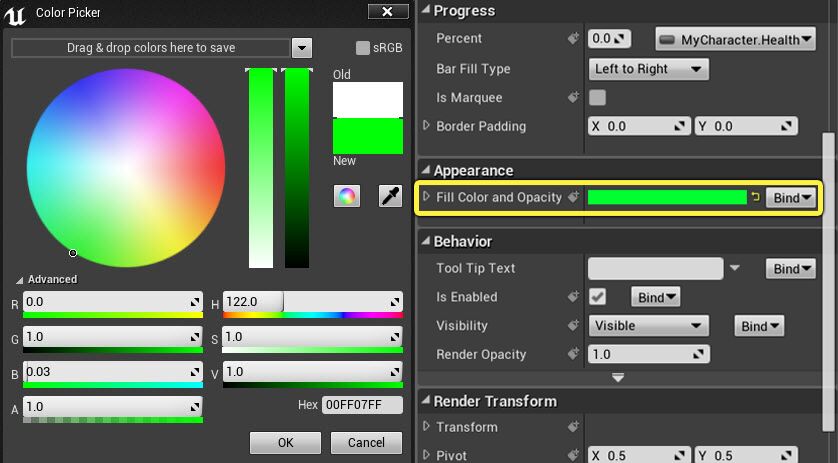The width and height of the screenshot is (838, 463).
Task: Click the Pivot Y 0.5 field
Action: (x=746, y=456)
